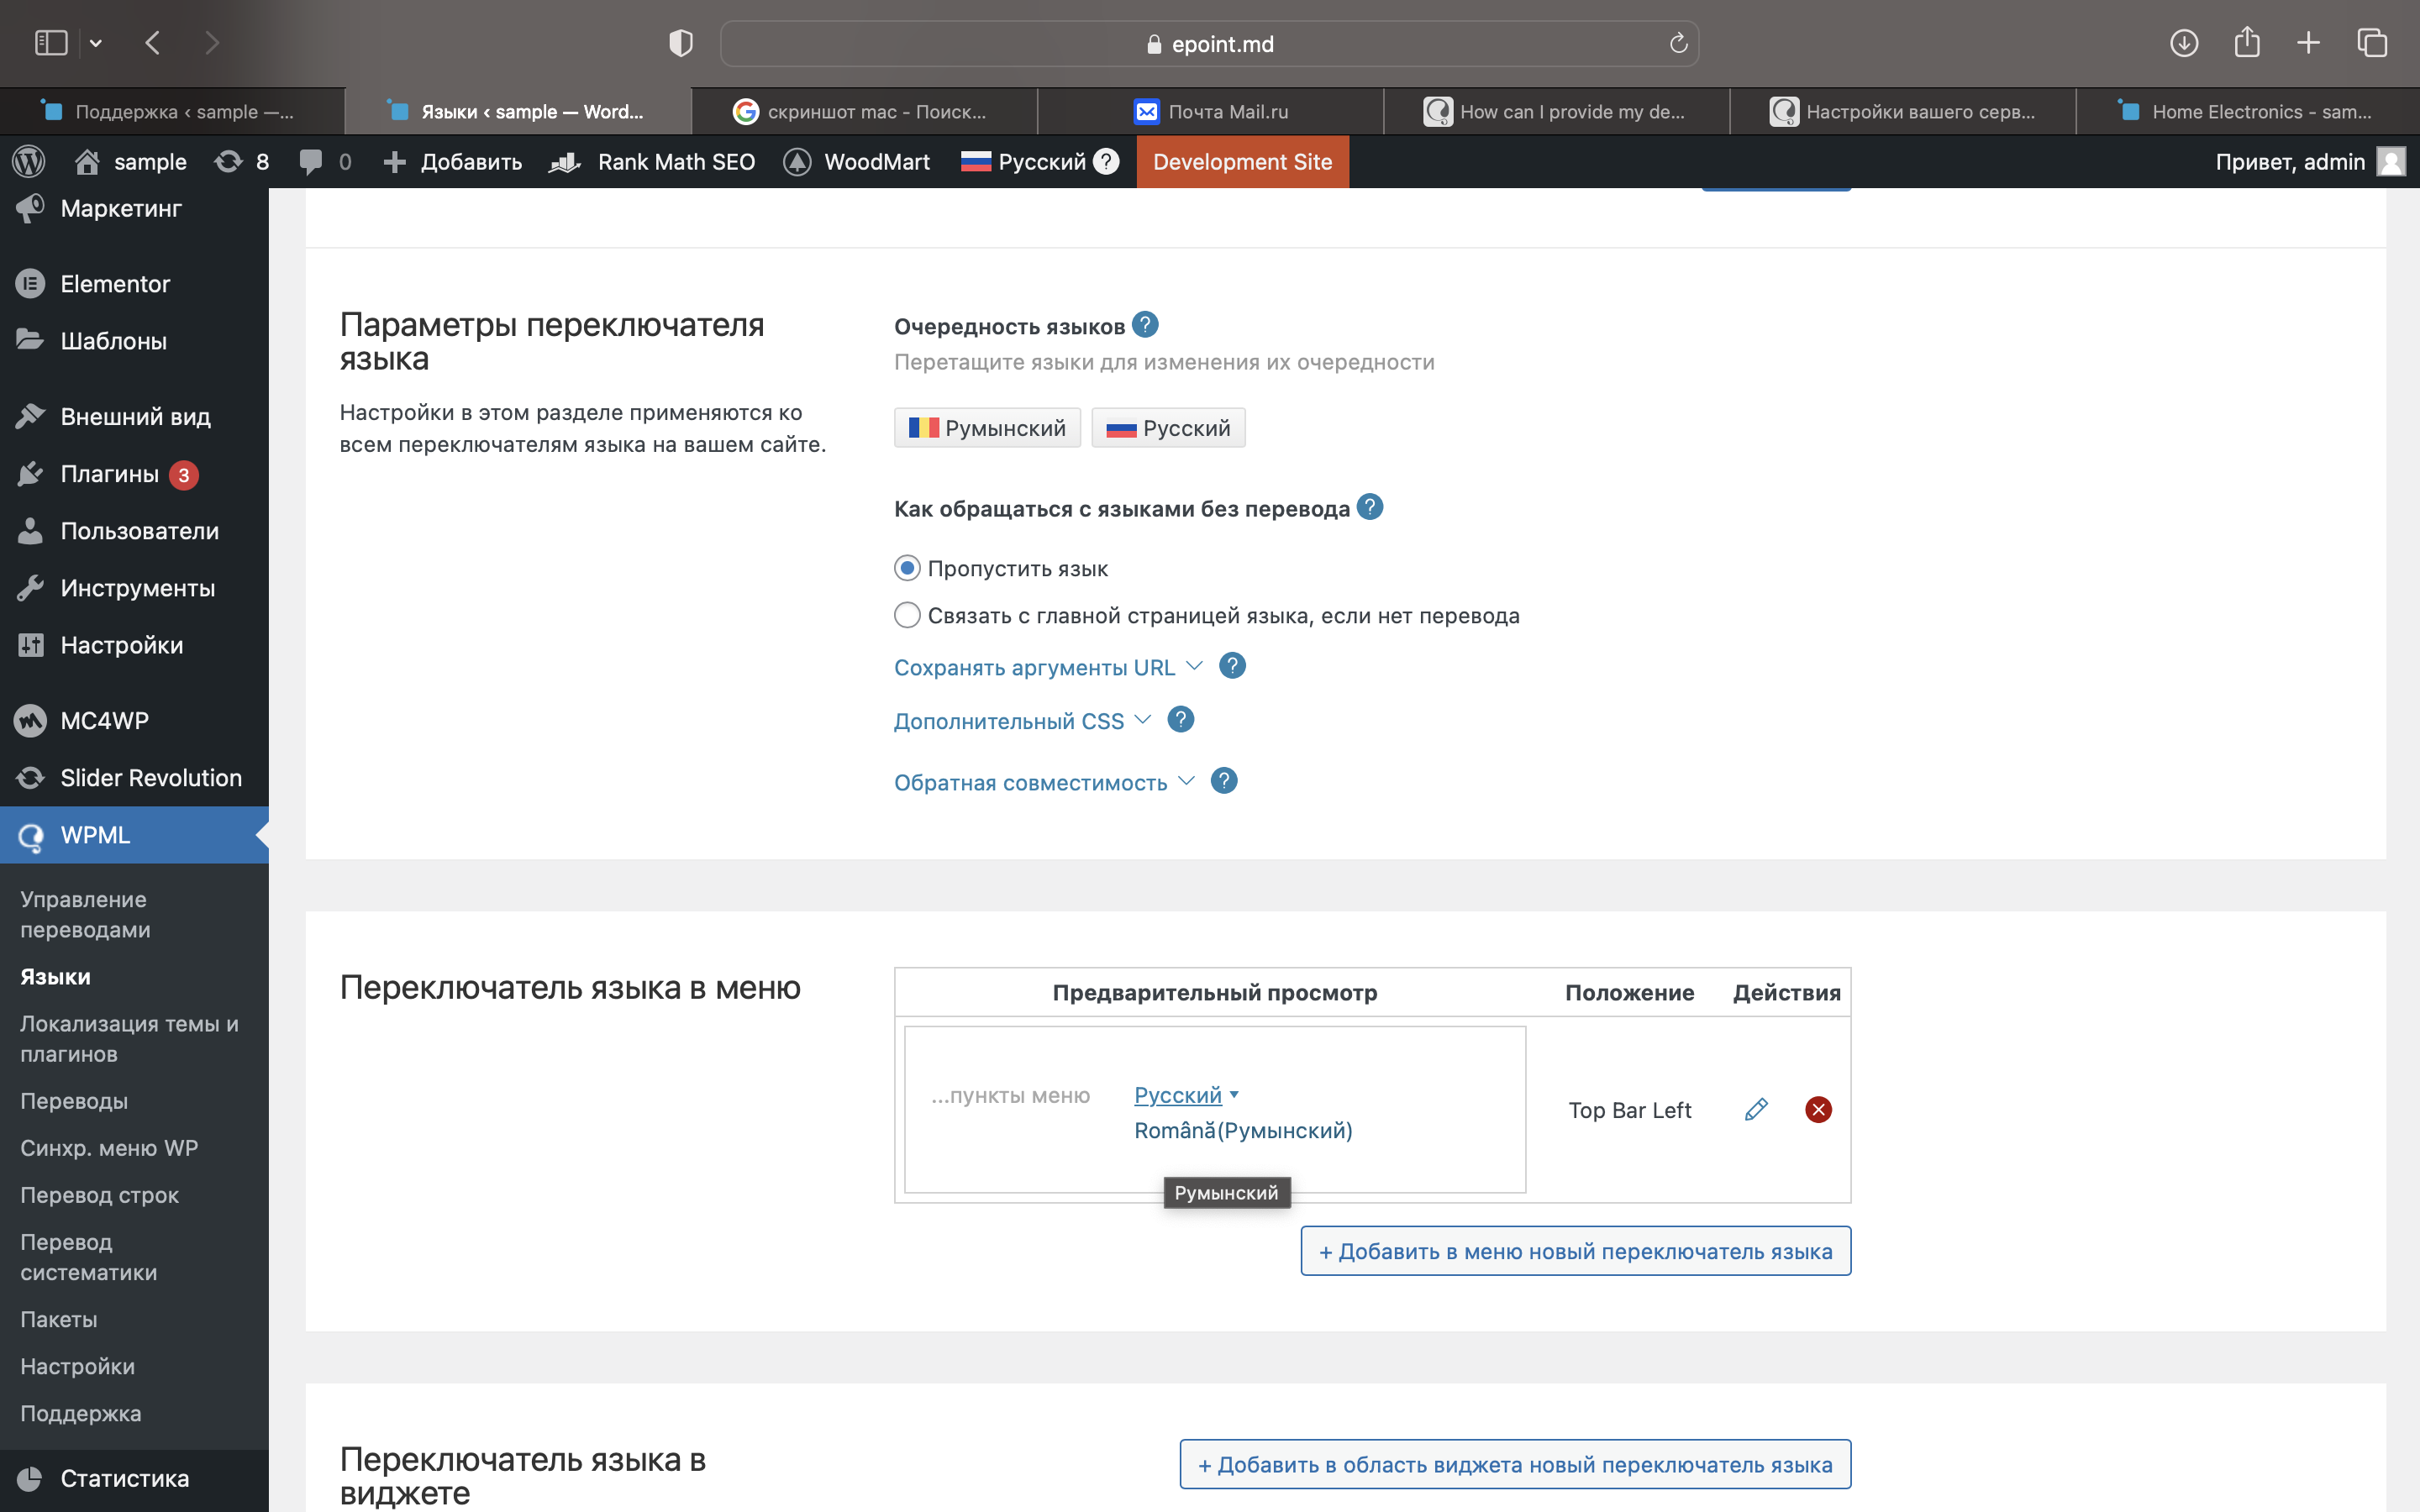The width and height of the screenshot is (2420, 1512).
Task: Switch to the Home Electronics tab
Action: [2247, 112]
